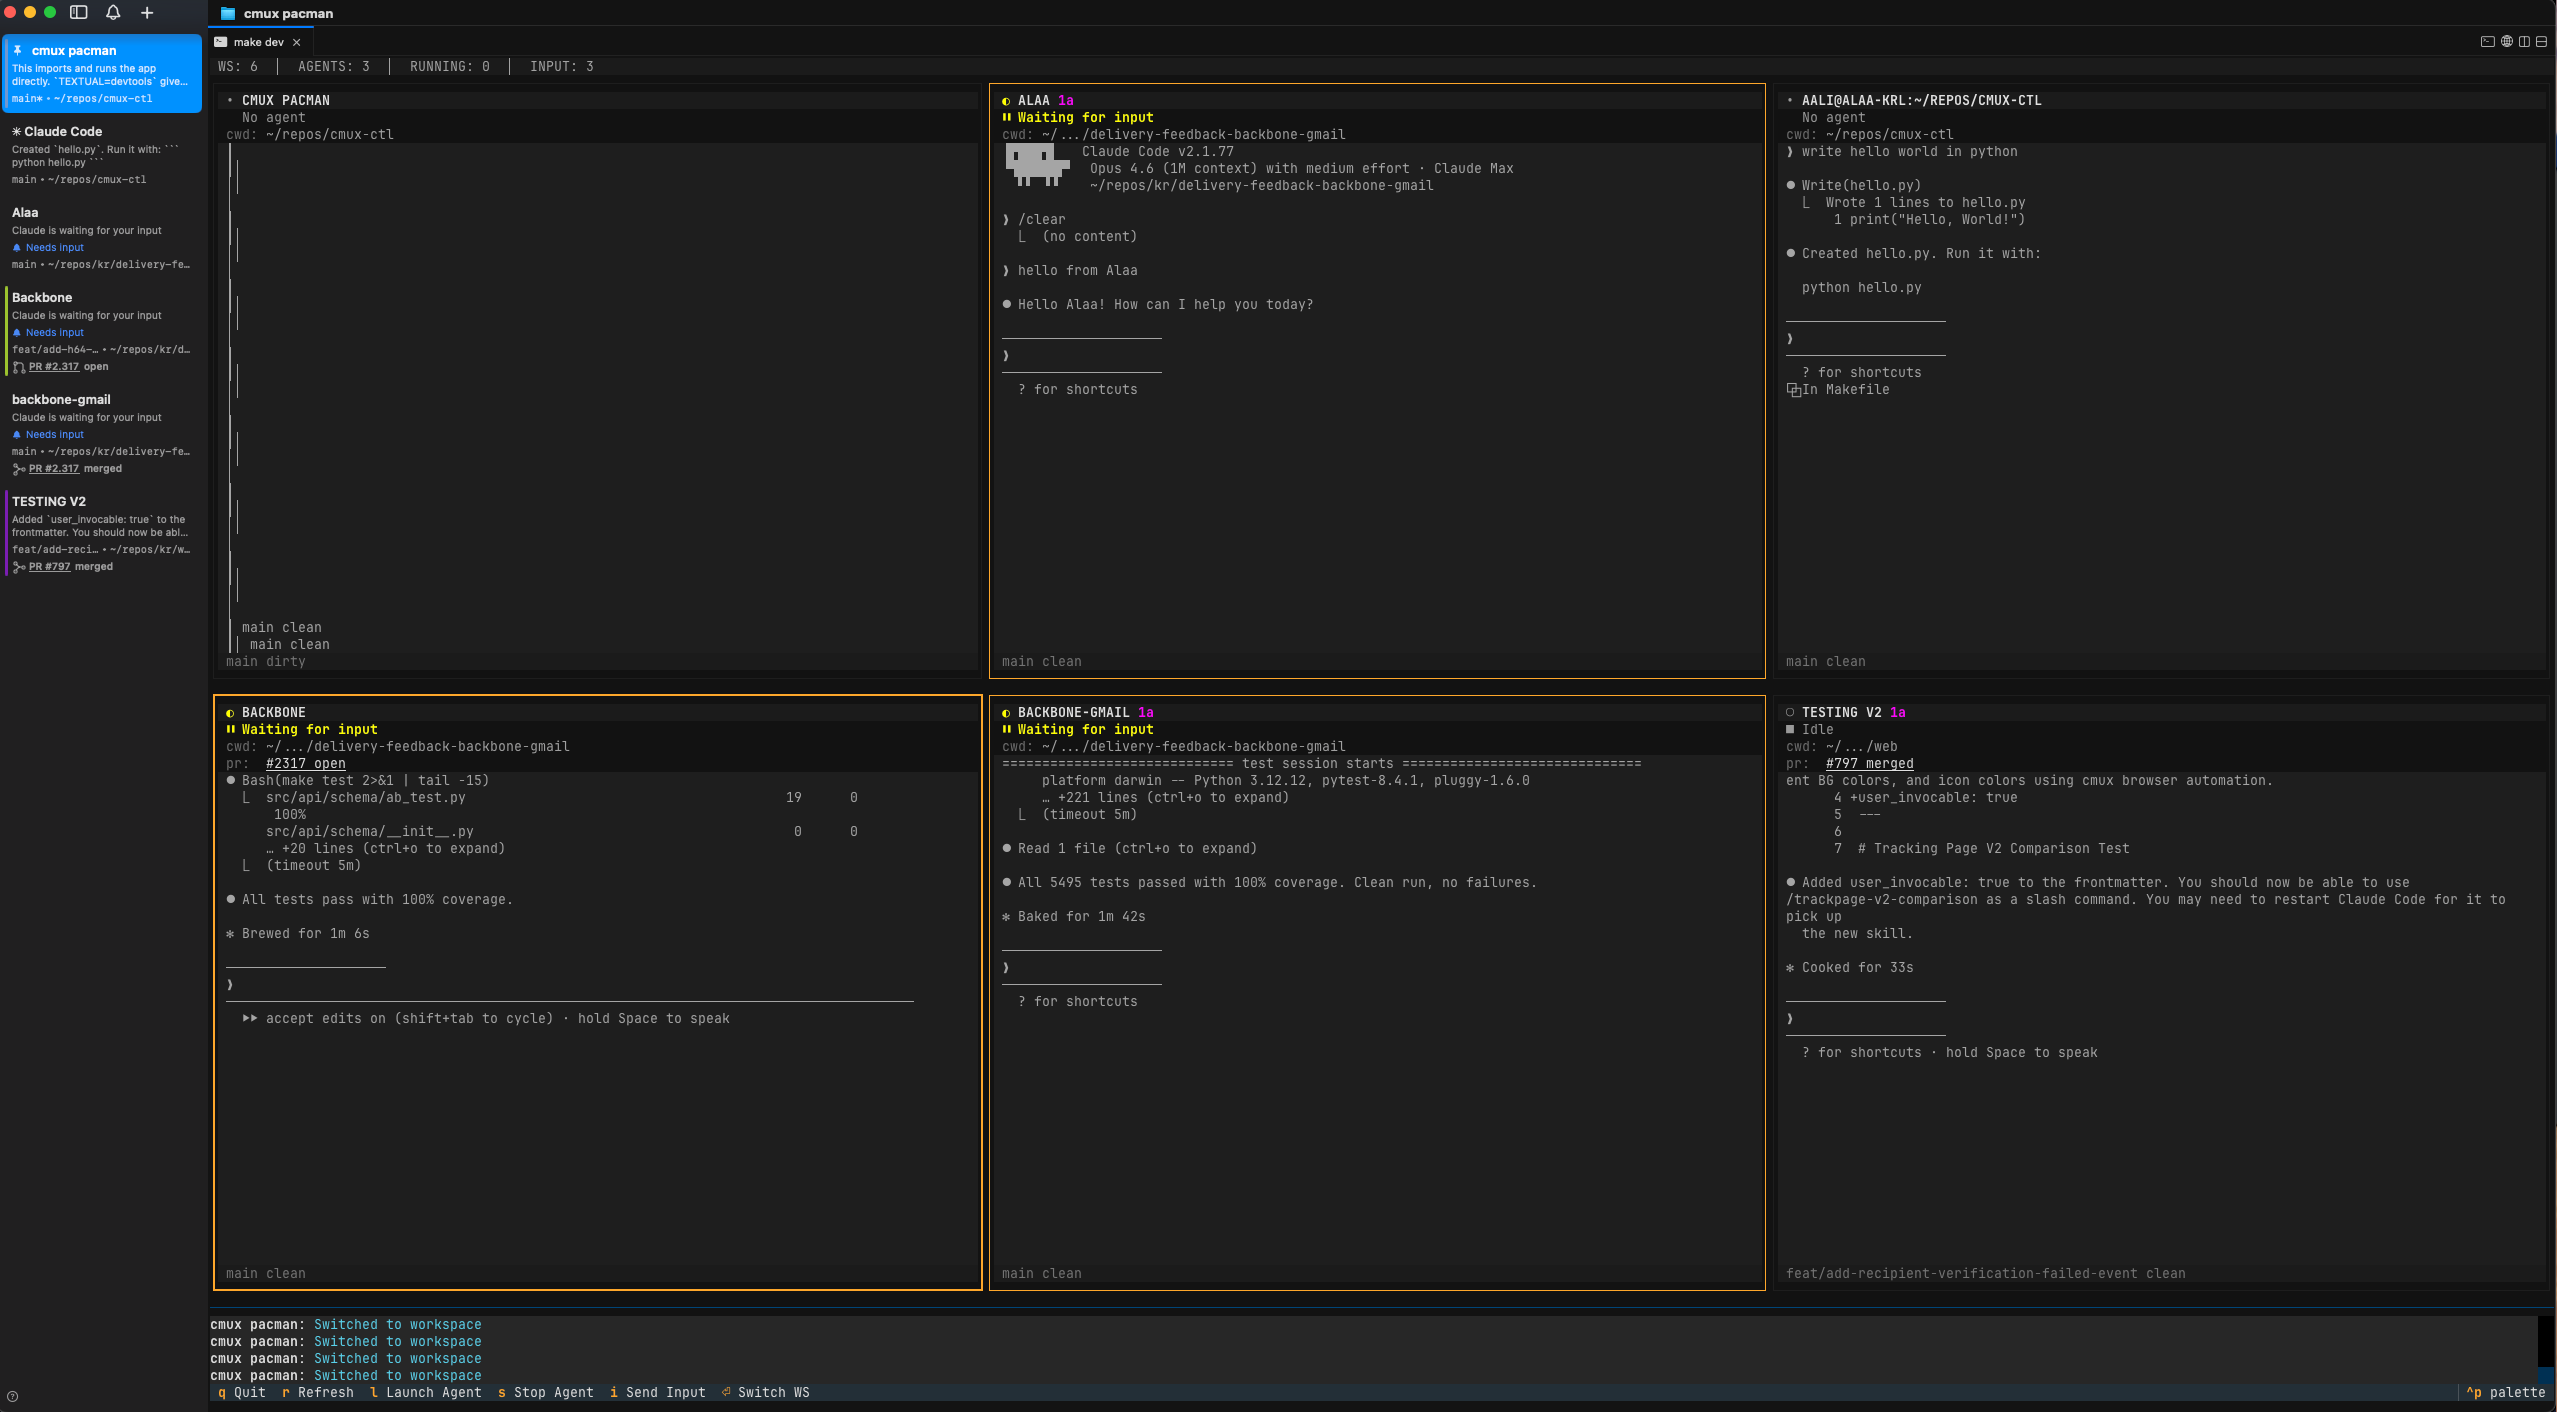Click the Claude Code pixel mascot logo
Image resolution: width=2557 pixels, height=1412 pixels.
coord(1036,165)
